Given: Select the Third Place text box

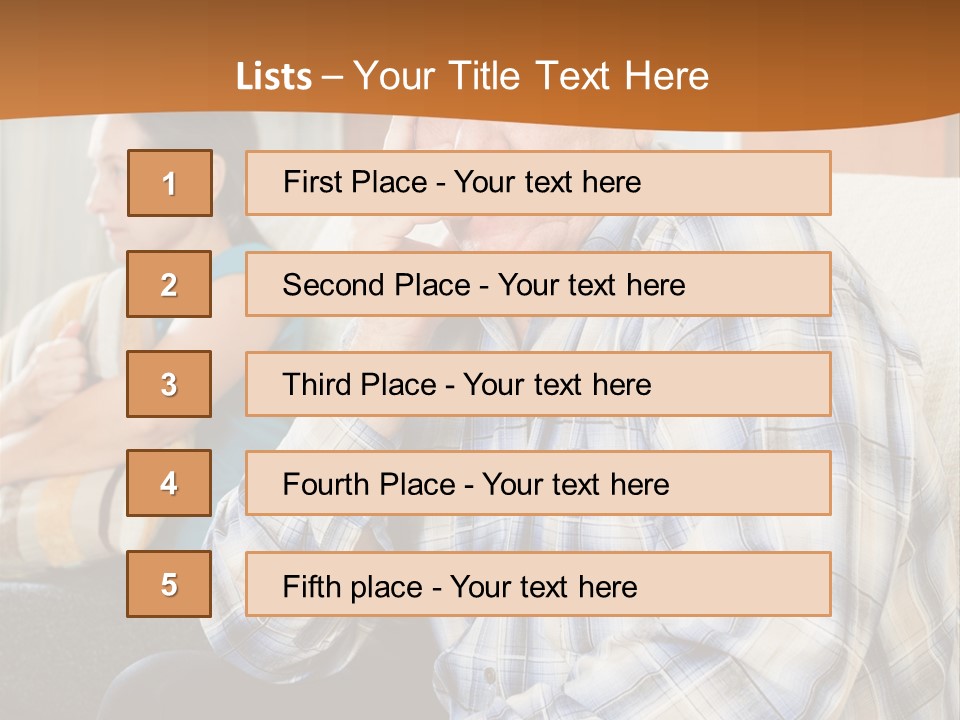Looking at the screenshot, I should pyautogui.click(x=538, y=384).
